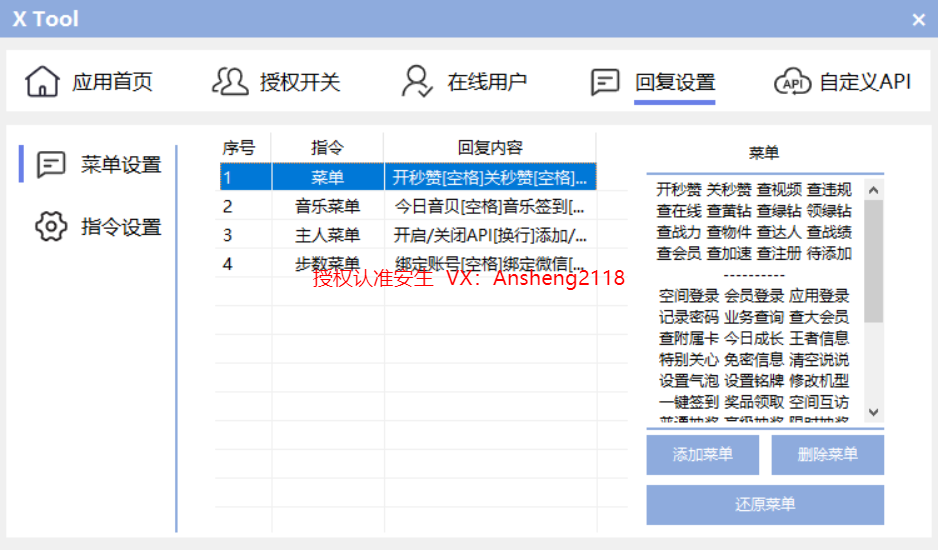Click the 回复内容 column header
The height and width of the screenshot is (550, 938).
[490, 147]
